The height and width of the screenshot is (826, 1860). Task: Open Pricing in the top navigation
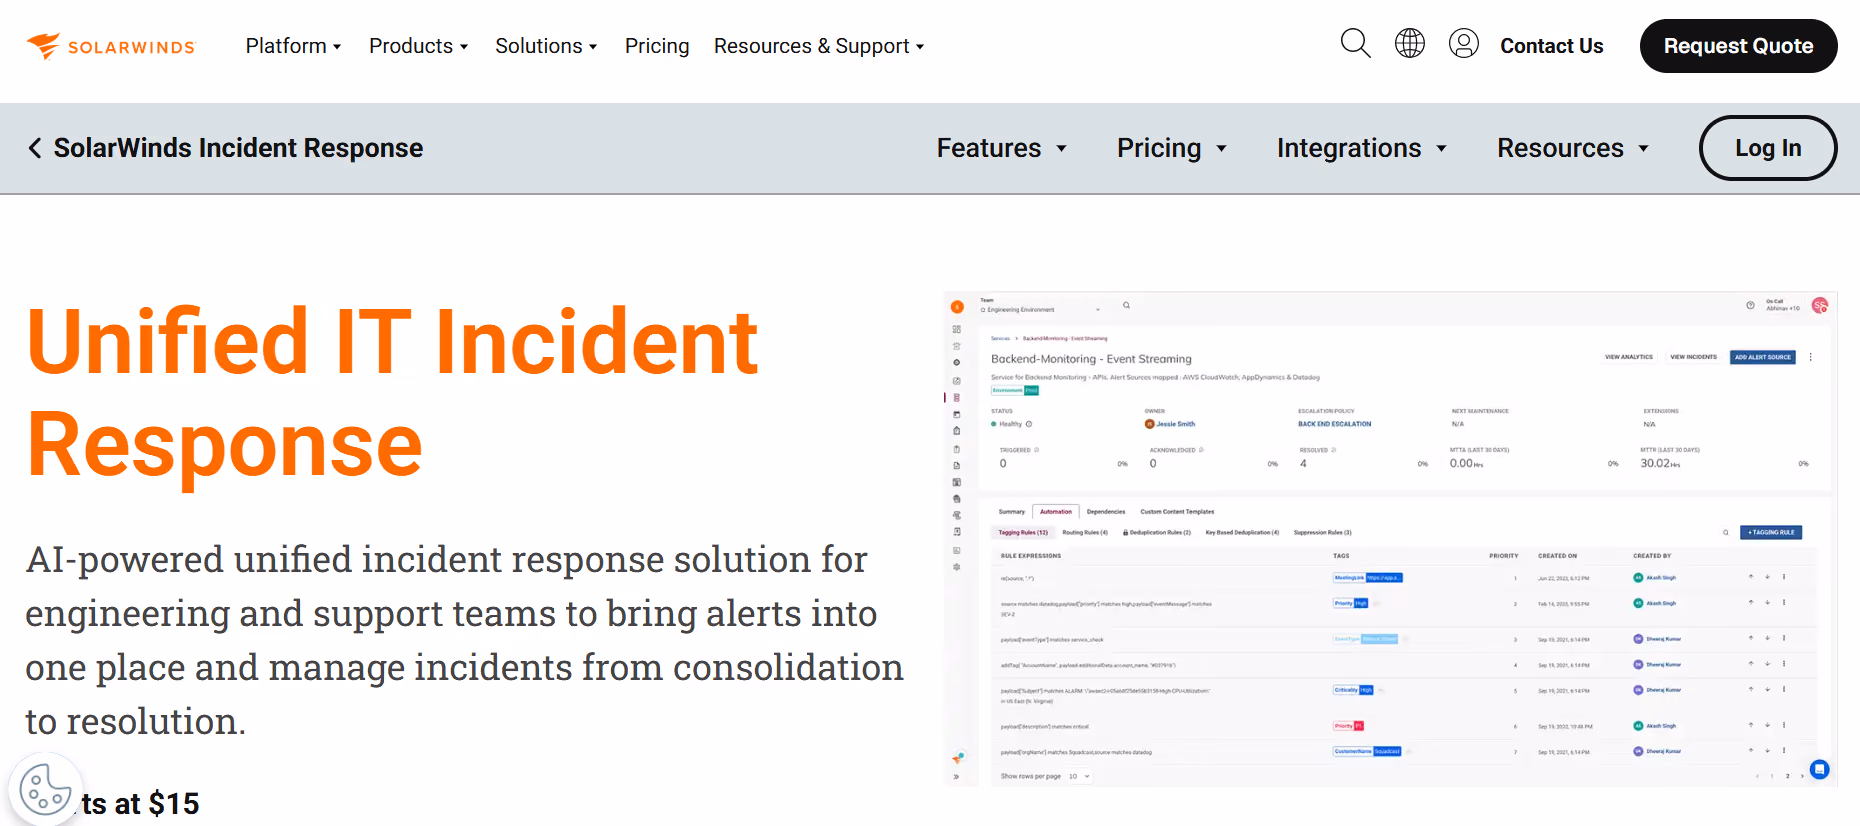tap(657, 46)
